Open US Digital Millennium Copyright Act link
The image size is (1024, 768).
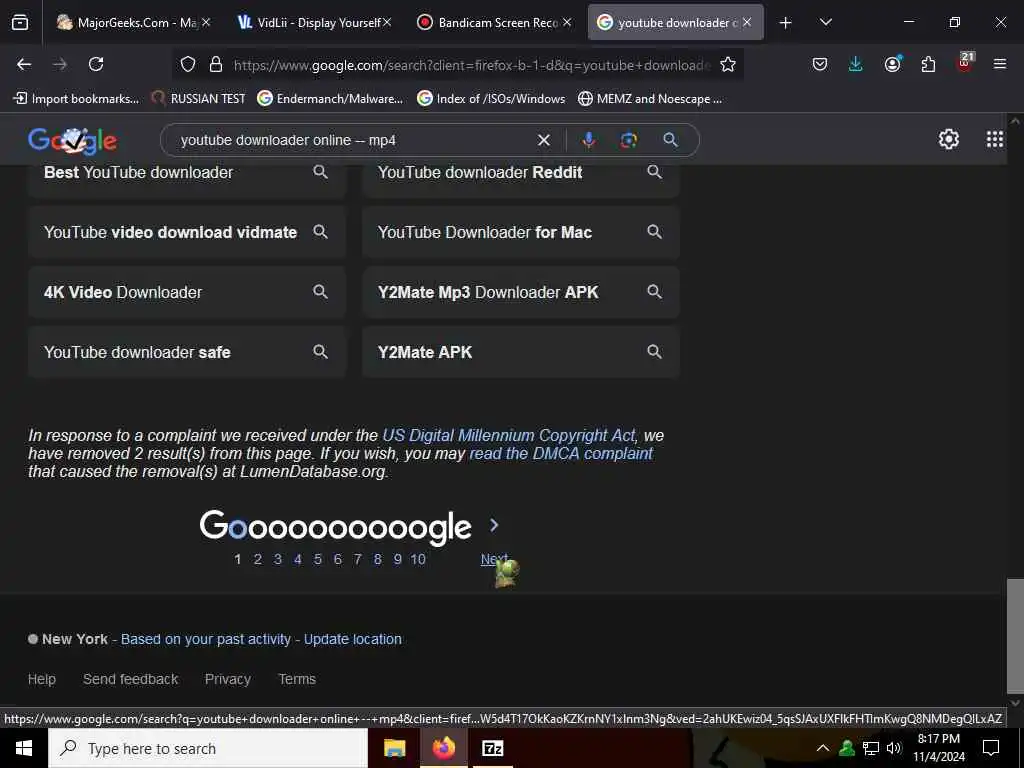coord(509,436)
